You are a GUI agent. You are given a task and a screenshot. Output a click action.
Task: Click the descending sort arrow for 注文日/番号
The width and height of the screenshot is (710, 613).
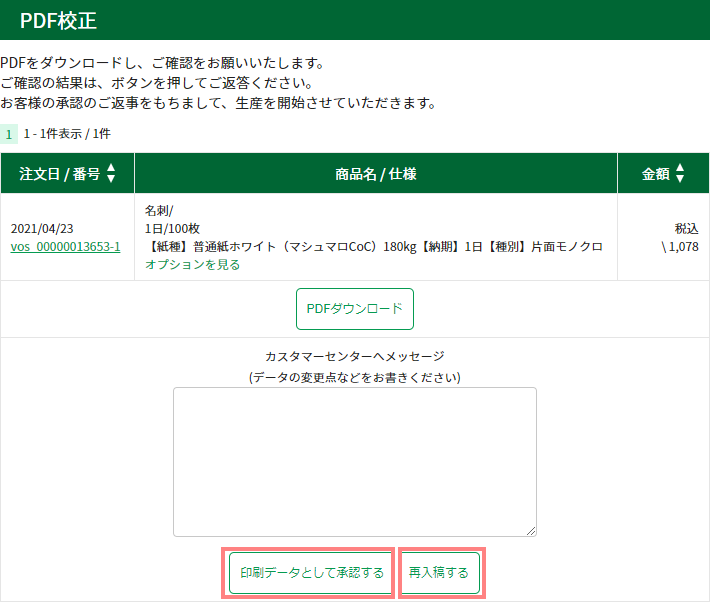point(111,179)
